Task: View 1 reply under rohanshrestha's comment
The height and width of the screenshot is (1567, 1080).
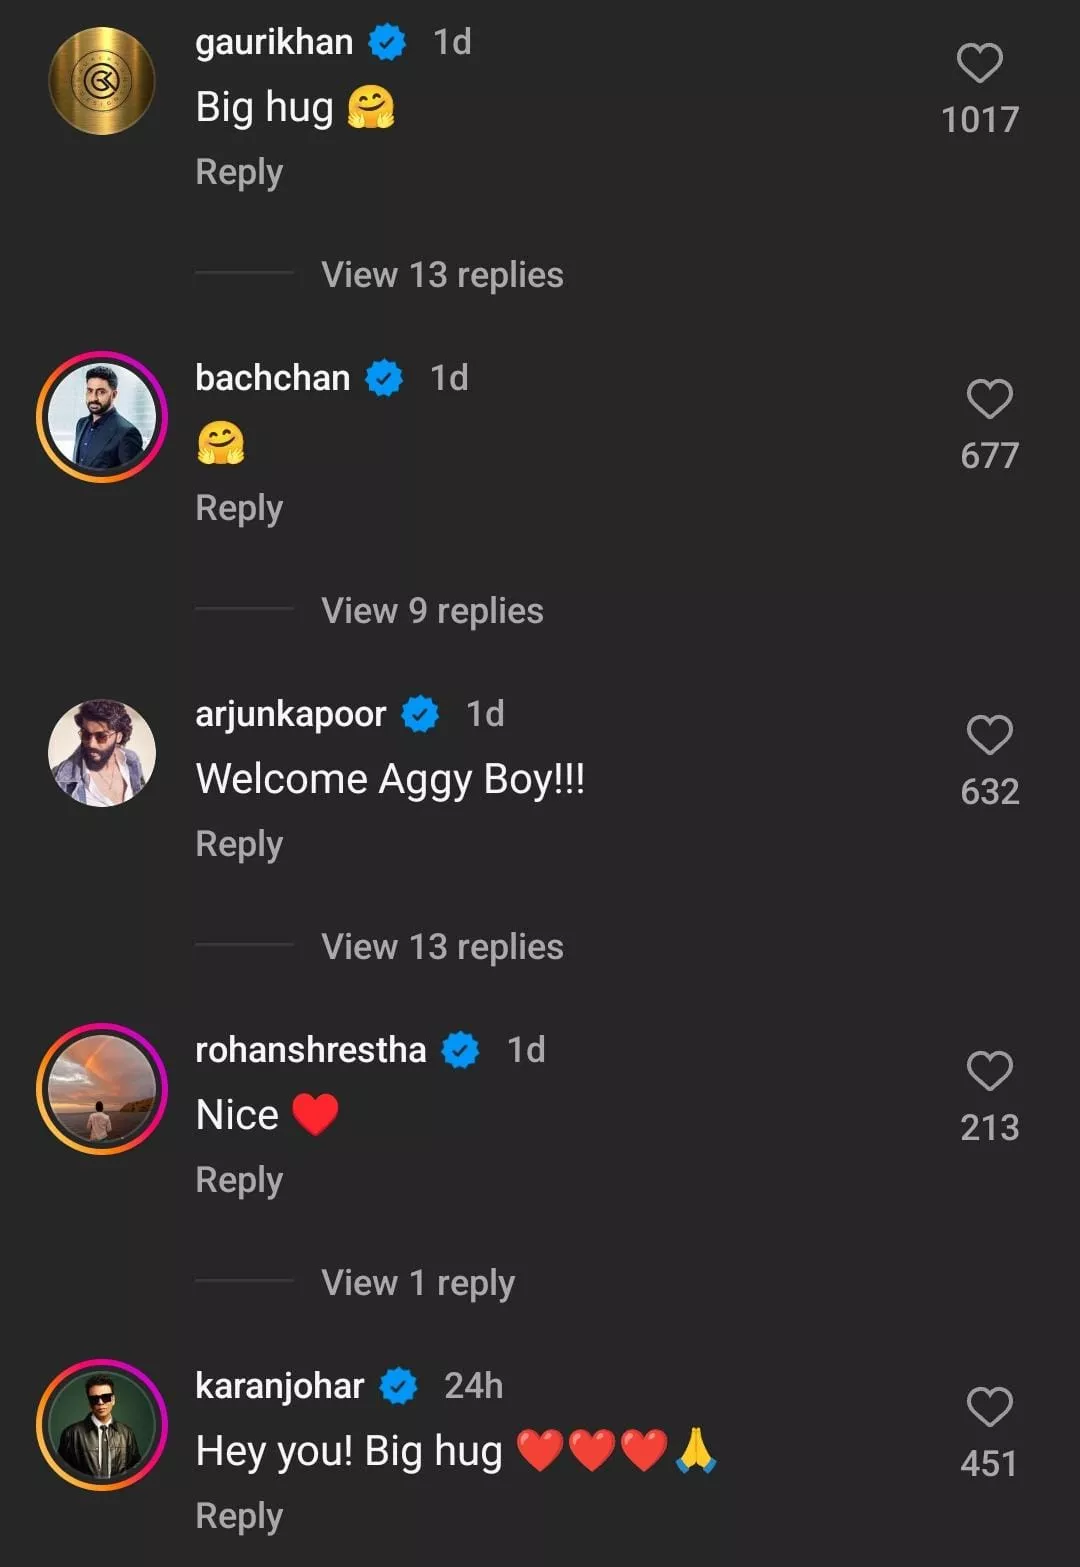Action: click(x=418, y=1283)
